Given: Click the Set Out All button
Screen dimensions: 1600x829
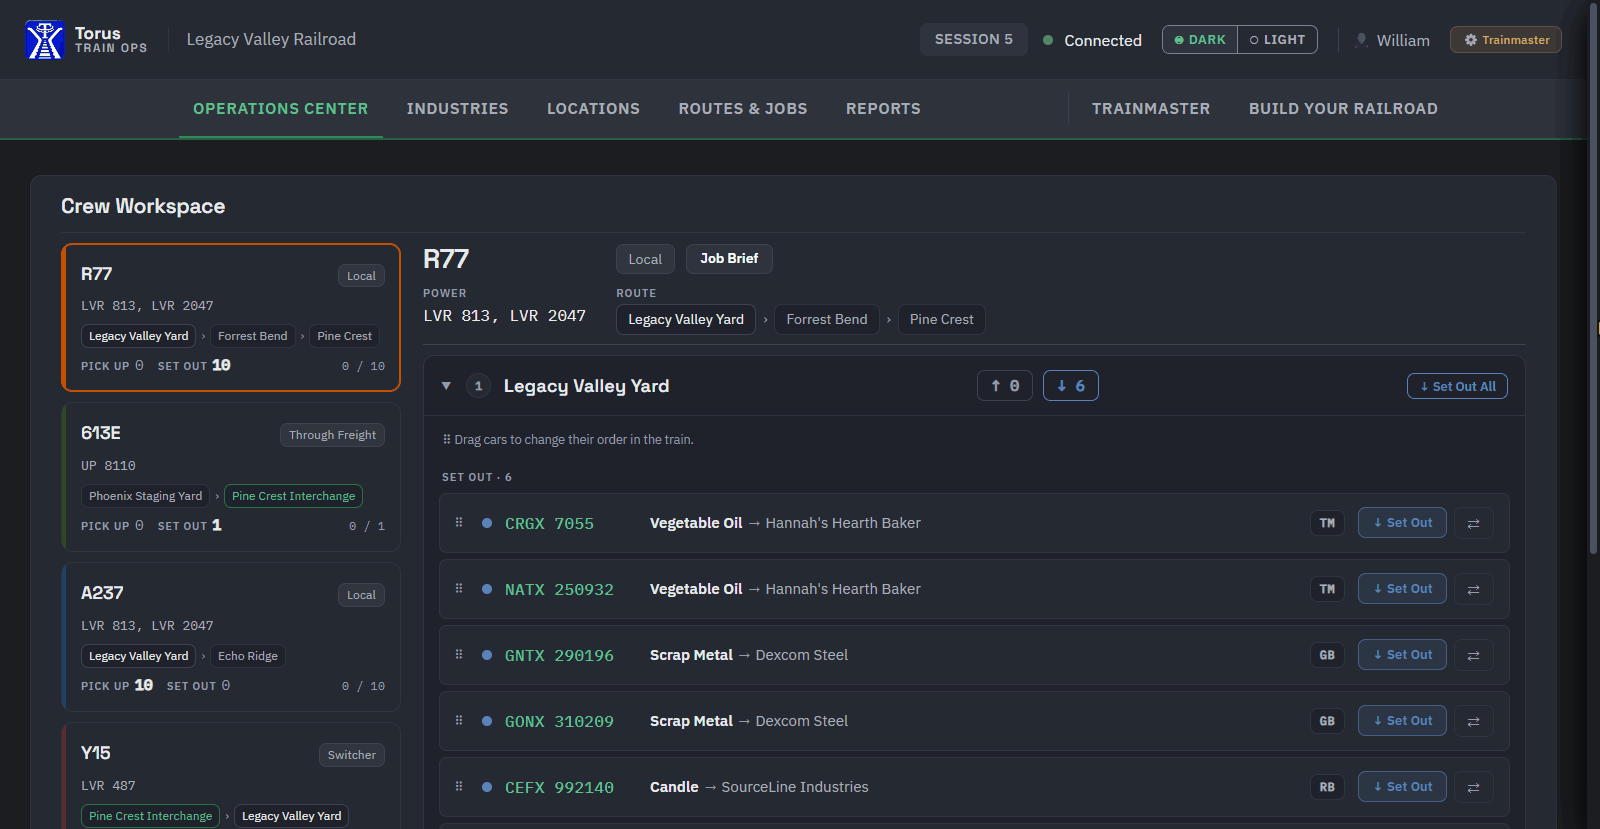Looking at the screenshot, I should click(1457, 386).
